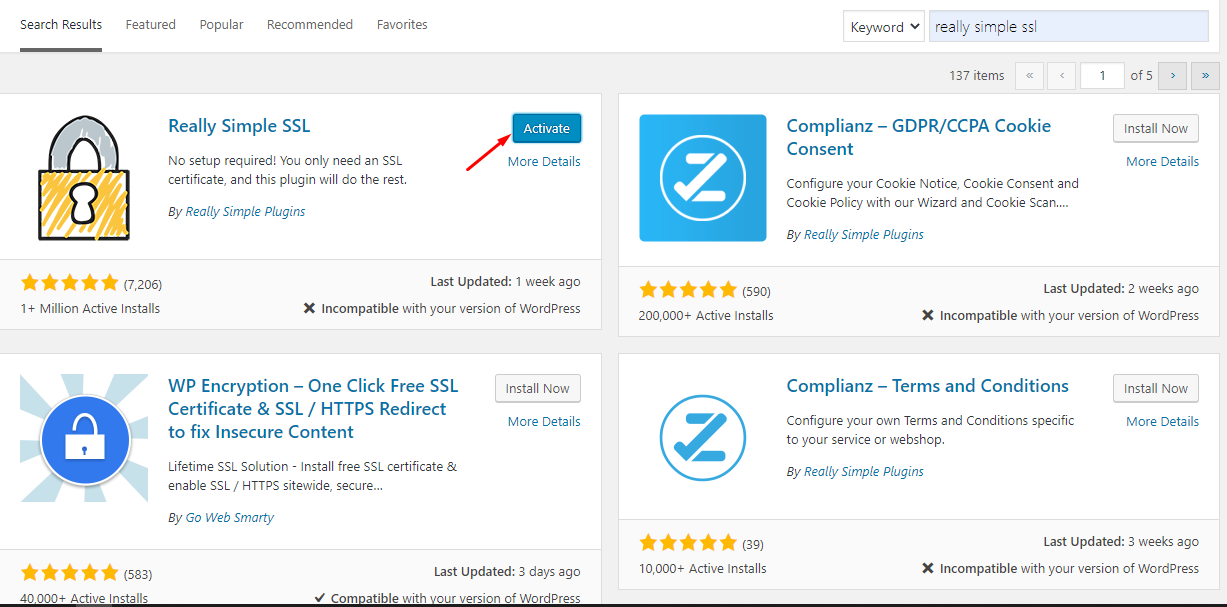1227x607 pixels.
Task: Open the Favorites tab
Action: pyautogui.click(x=402, y=25)
